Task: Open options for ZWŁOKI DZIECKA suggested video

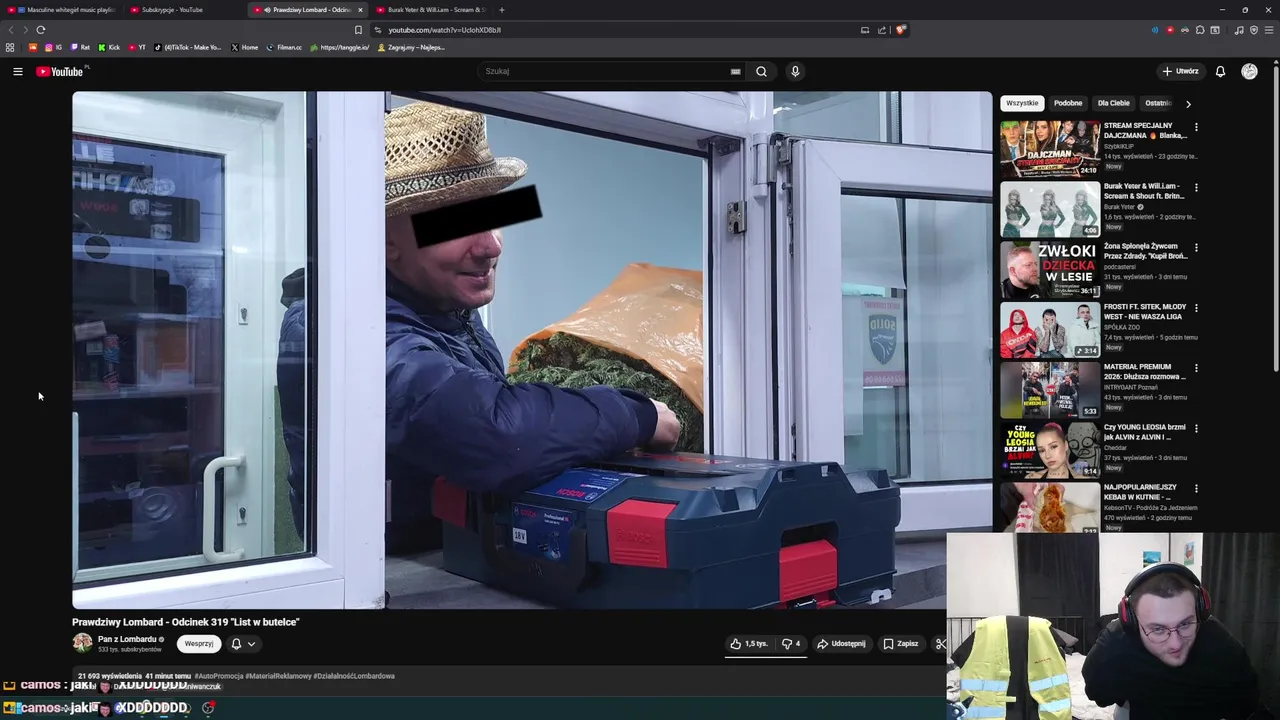Action: click(x=1196, y=248)
